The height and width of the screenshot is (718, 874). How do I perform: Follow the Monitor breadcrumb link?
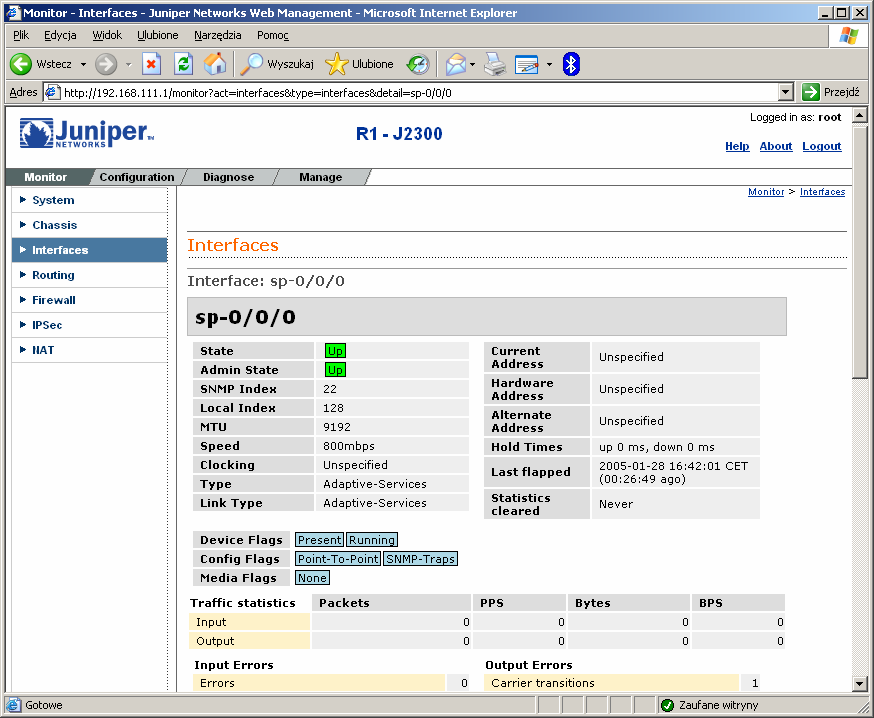[x=766, y=192]
